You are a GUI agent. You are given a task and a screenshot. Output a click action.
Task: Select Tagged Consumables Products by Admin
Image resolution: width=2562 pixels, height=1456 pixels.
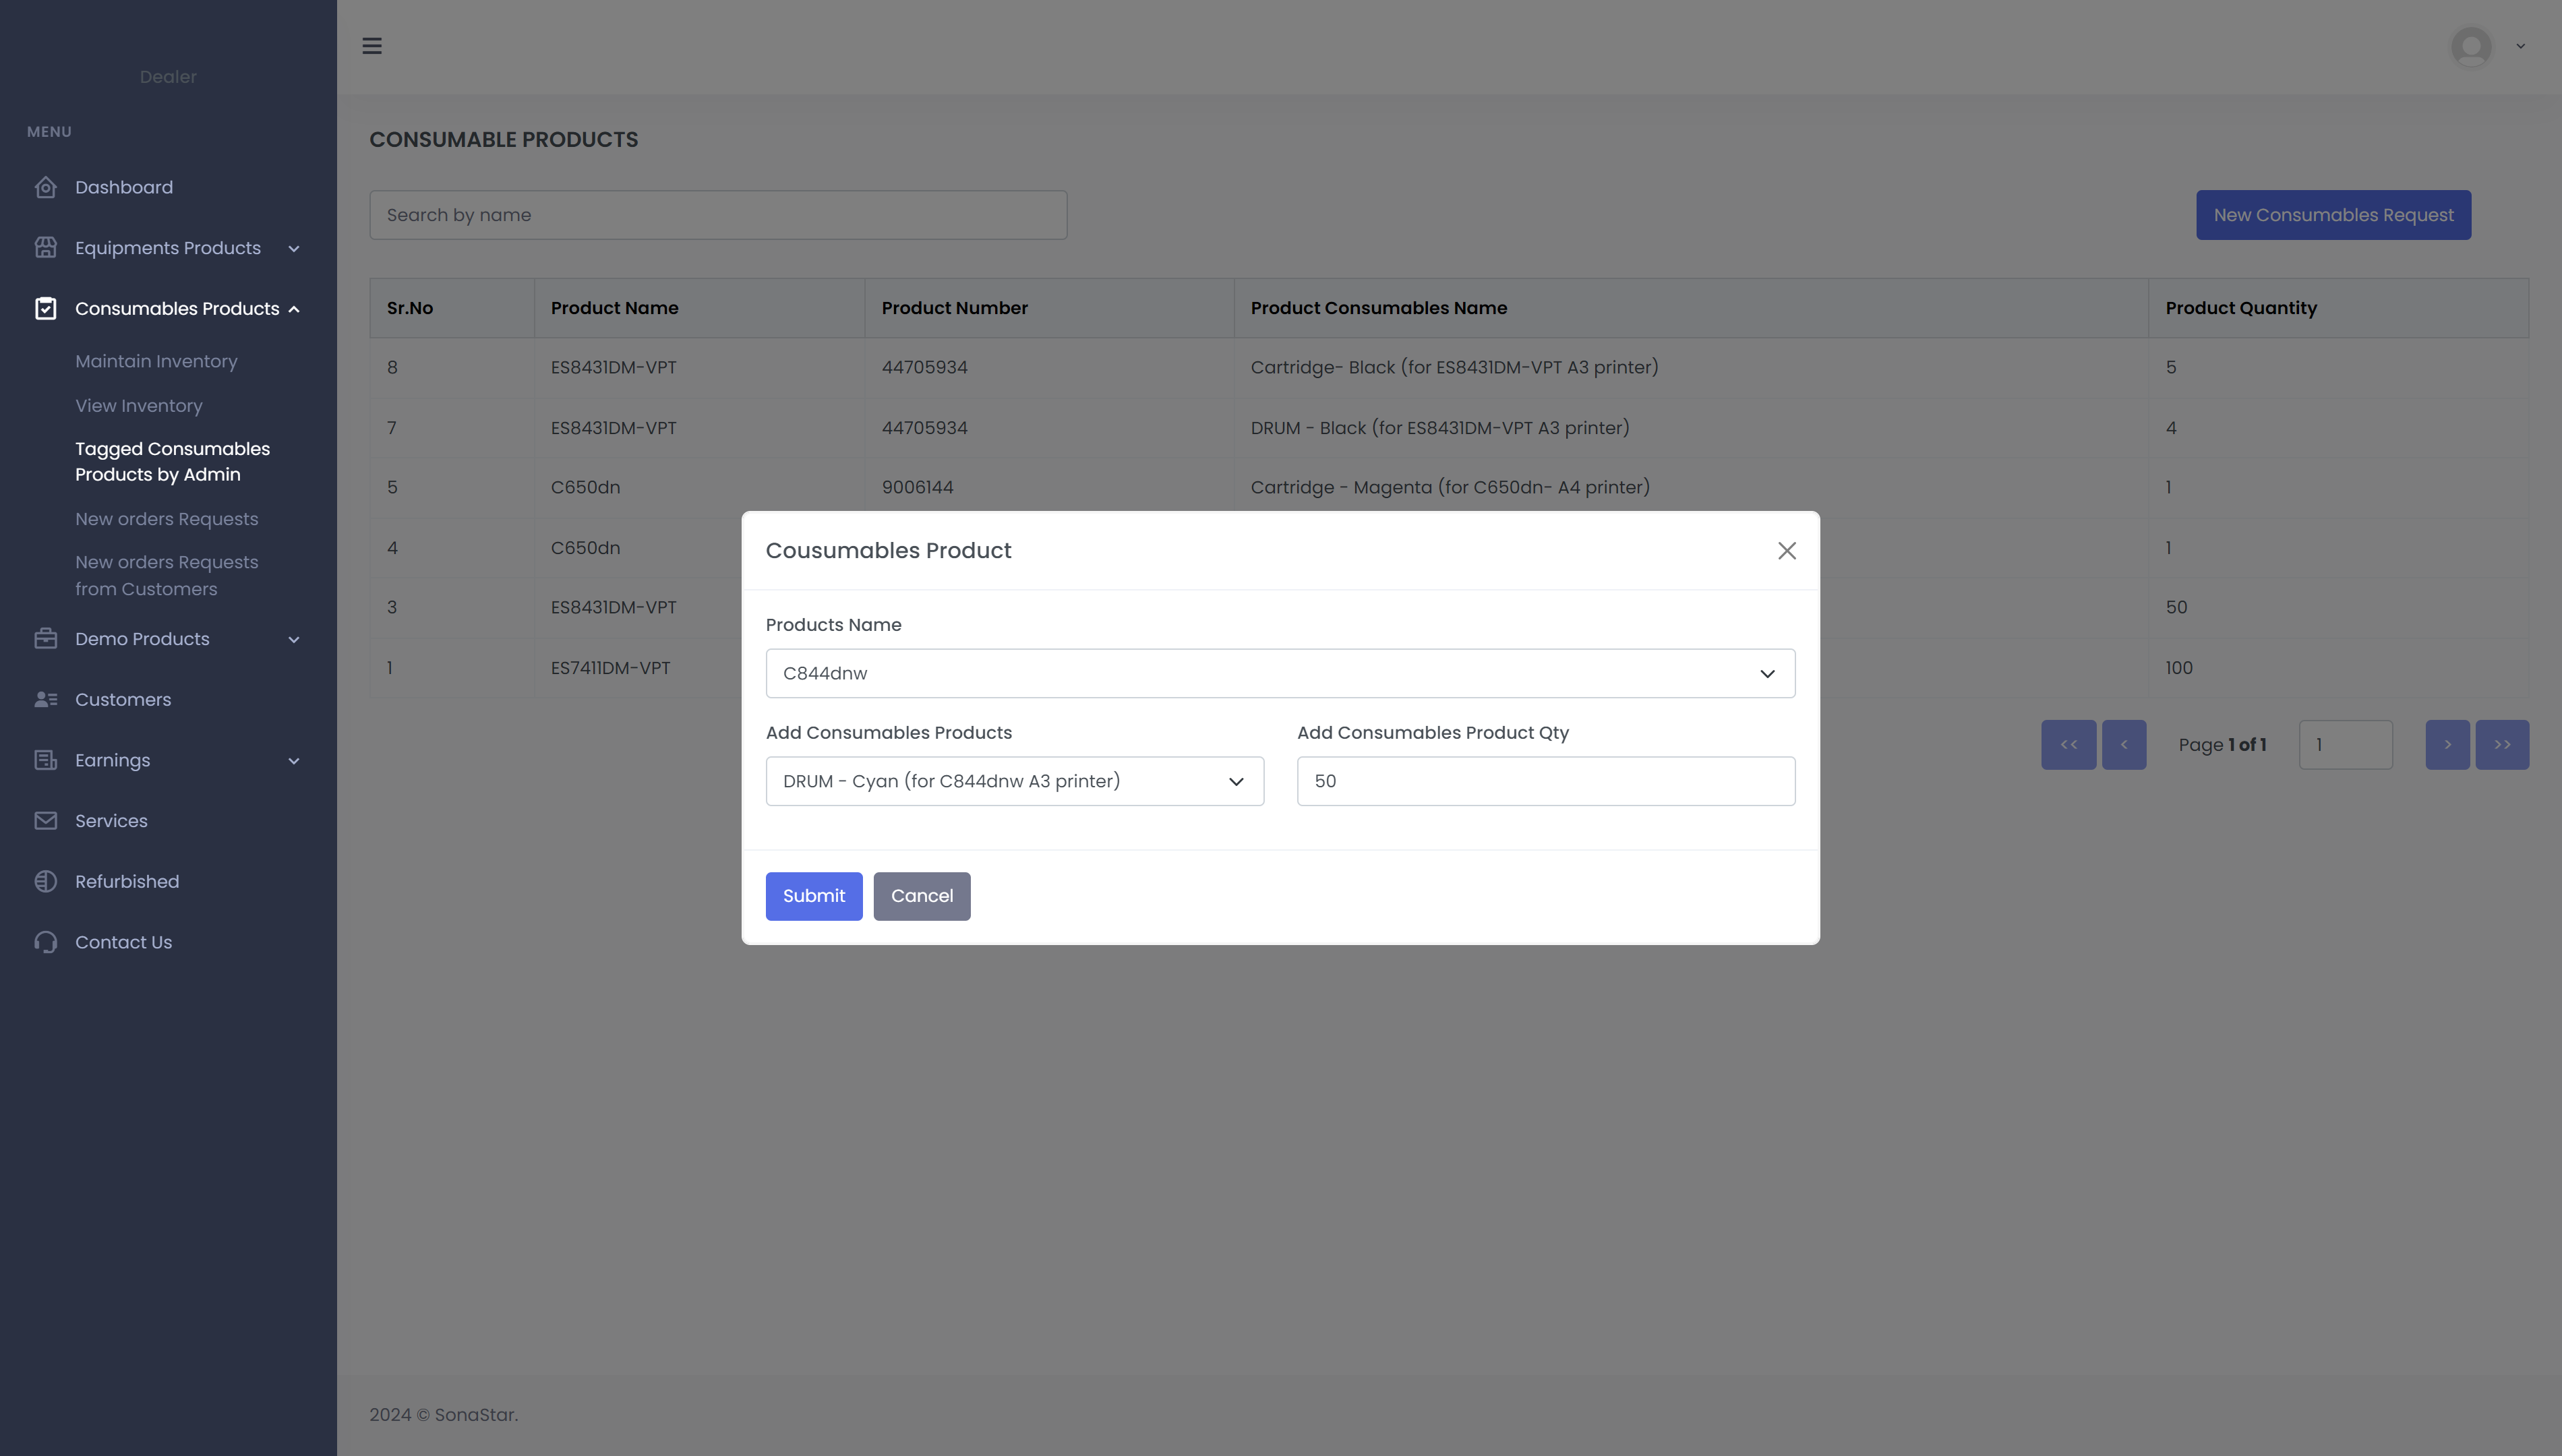(172, 462)
